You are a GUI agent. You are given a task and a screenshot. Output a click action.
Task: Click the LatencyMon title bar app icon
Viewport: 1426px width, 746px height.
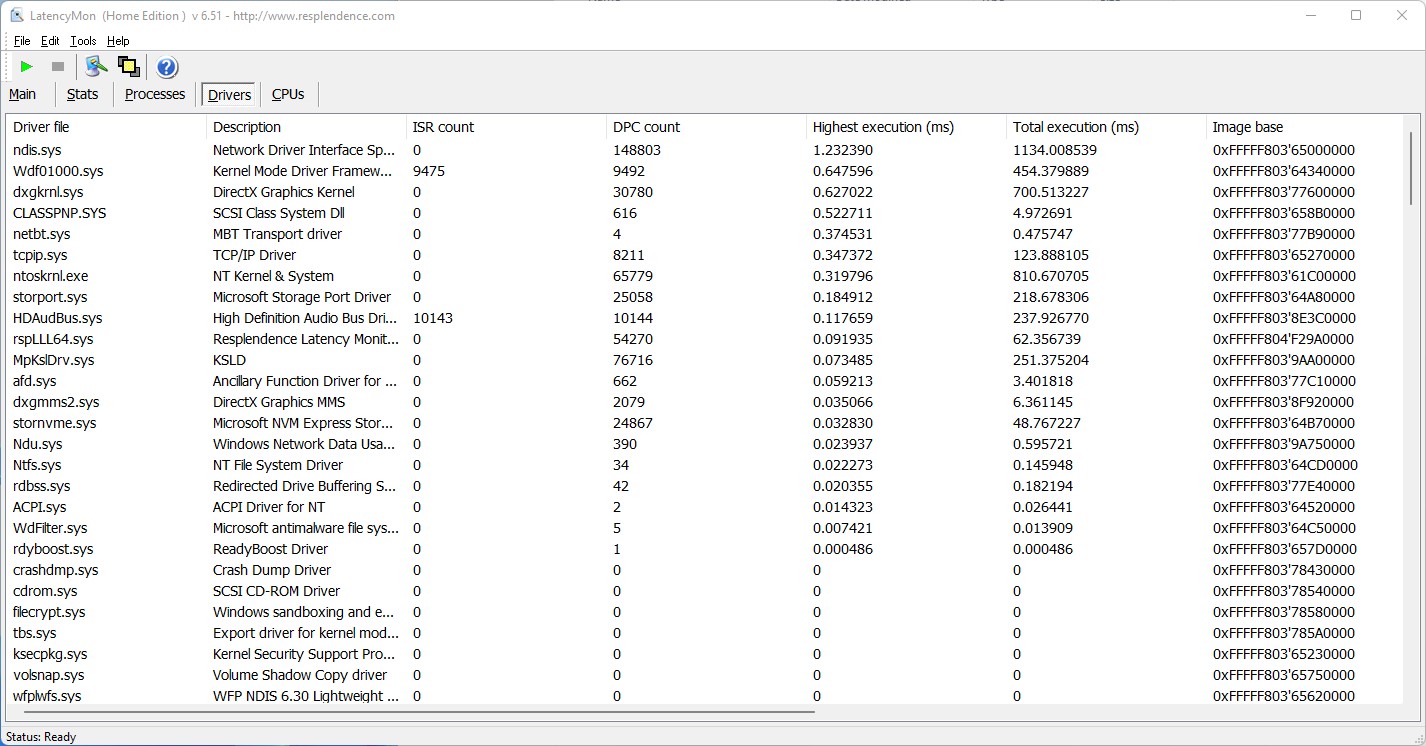tap(17, 16)
